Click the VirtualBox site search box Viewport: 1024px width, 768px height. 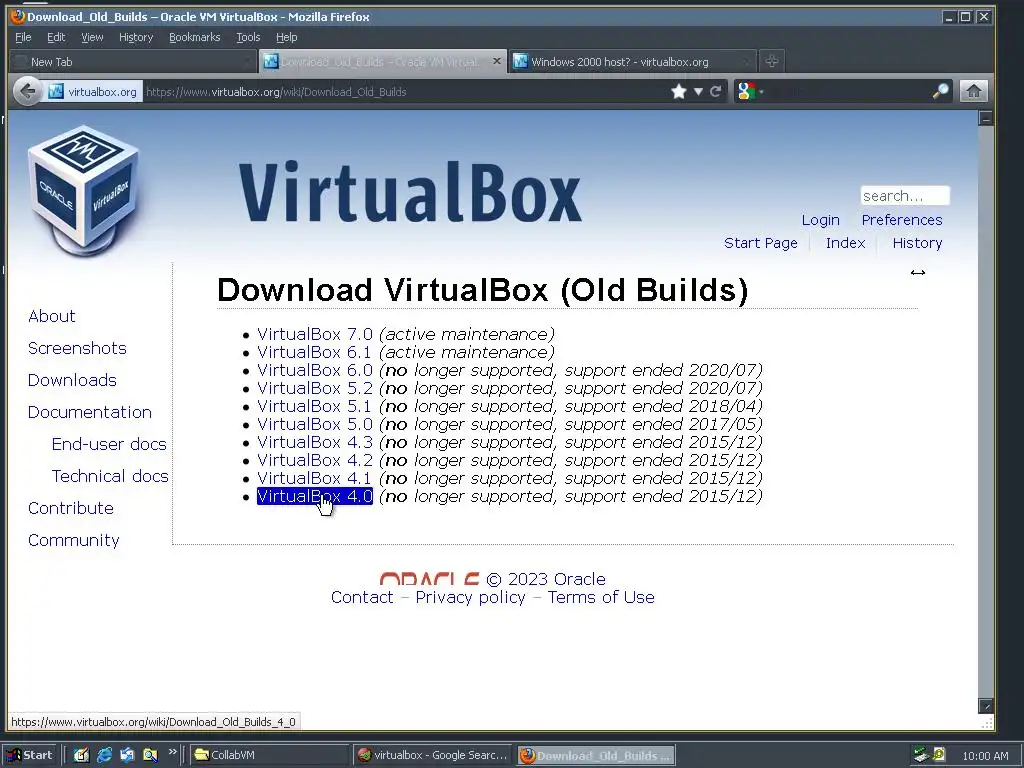pos(904,195)
